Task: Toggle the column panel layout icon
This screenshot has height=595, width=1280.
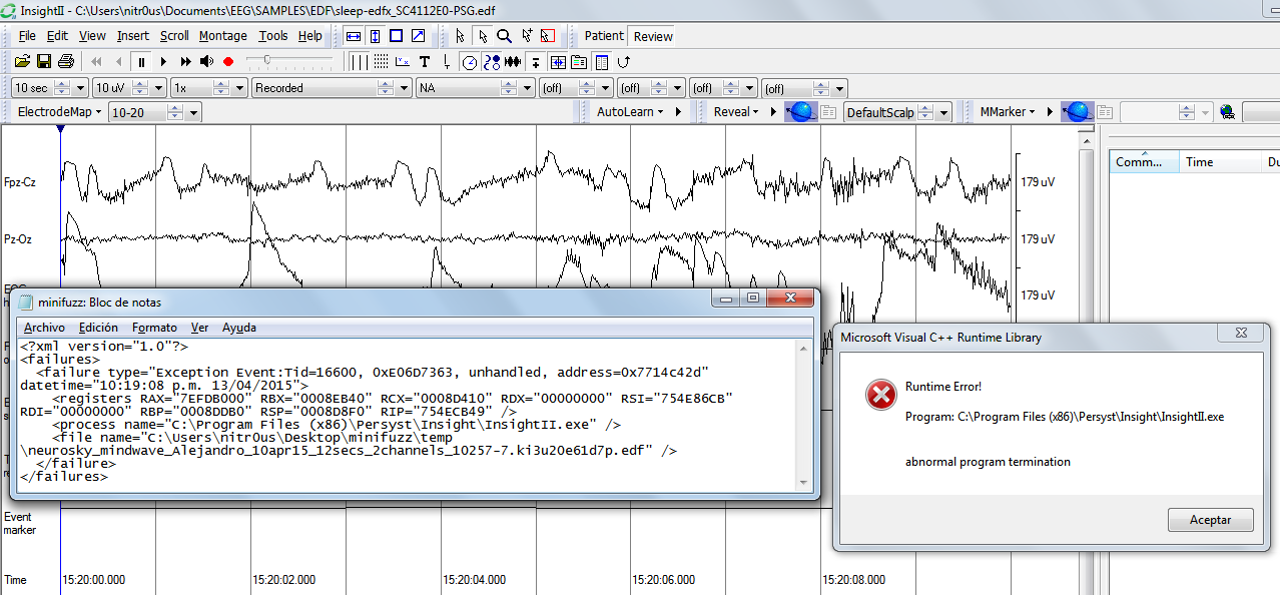Action: coord(601,62)
